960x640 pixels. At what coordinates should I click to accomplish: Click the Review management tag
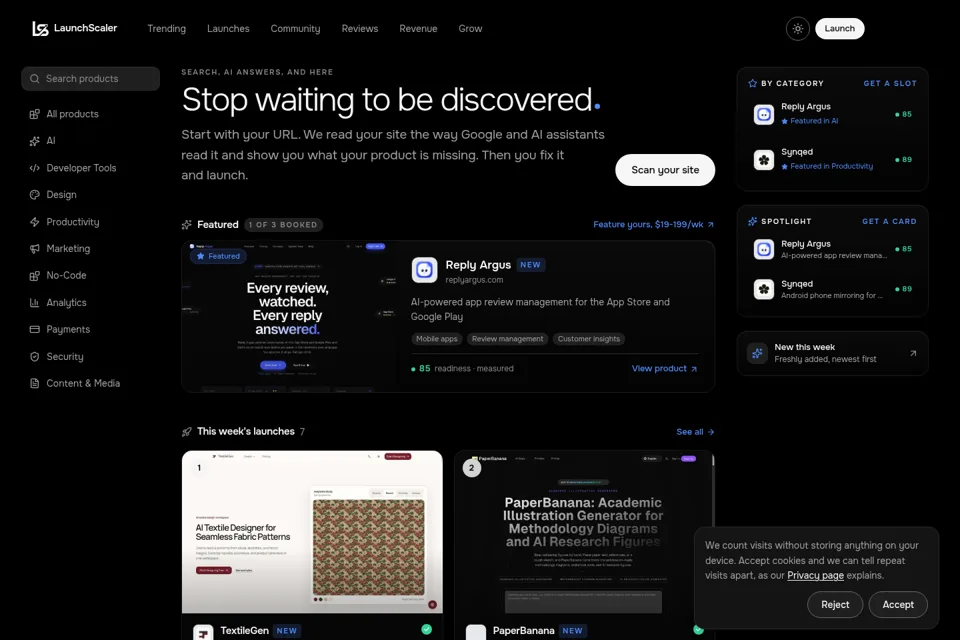[508, 339]
